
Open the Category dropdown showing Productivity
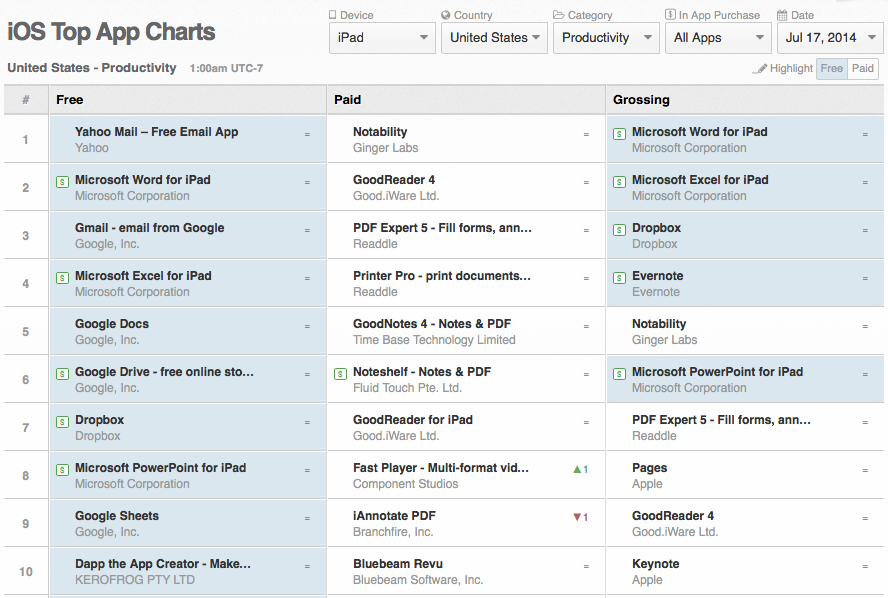pos(606,38)
